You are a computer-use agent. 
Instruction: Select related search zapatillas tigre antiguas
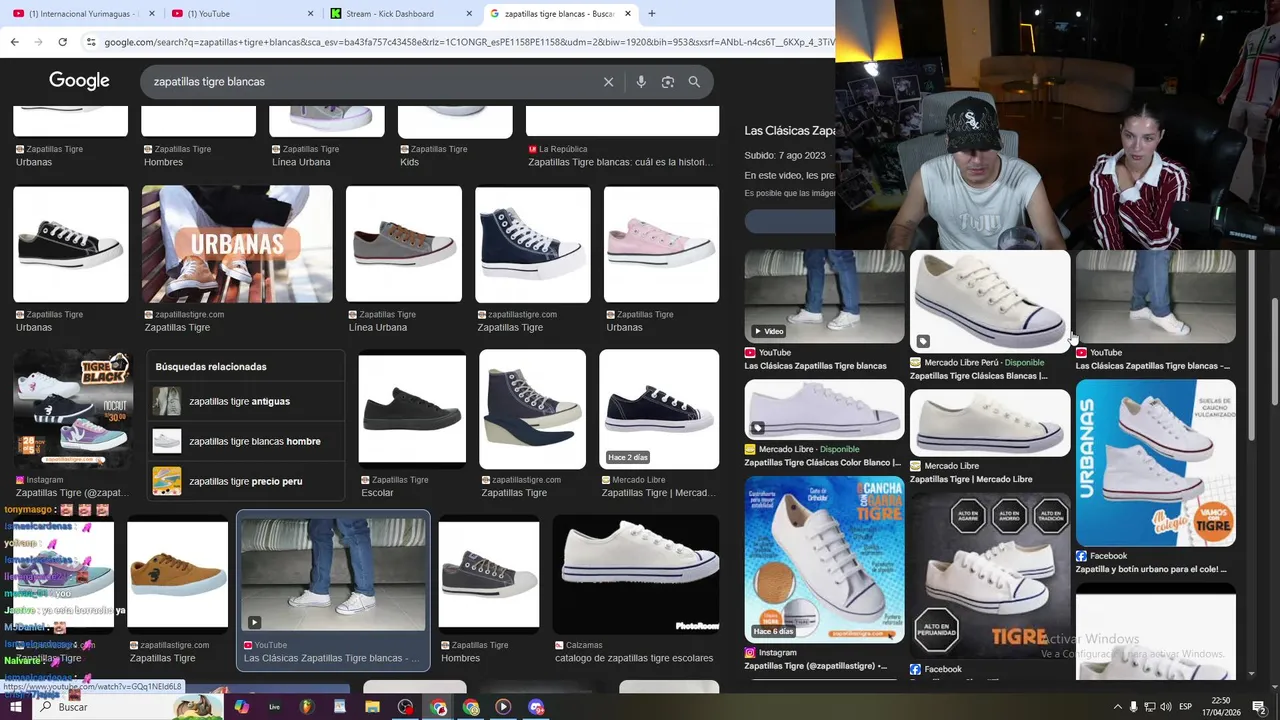[246, 401]
